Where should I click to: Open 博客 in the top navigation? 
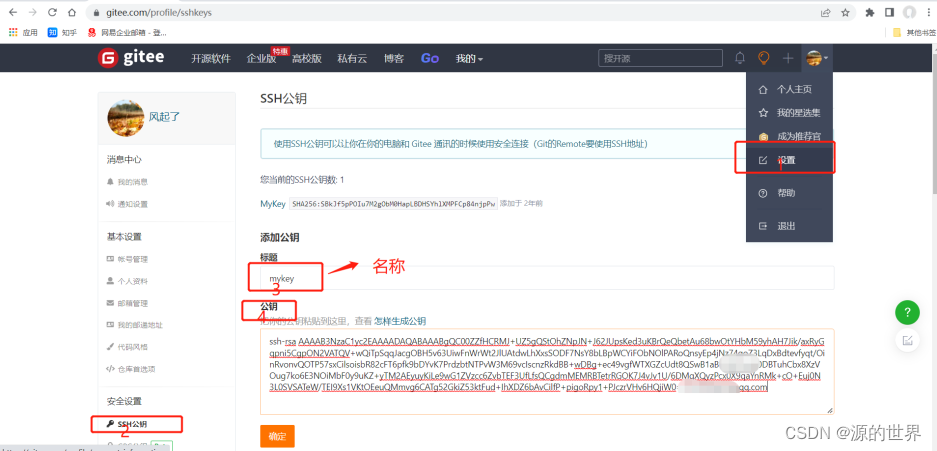394,59
